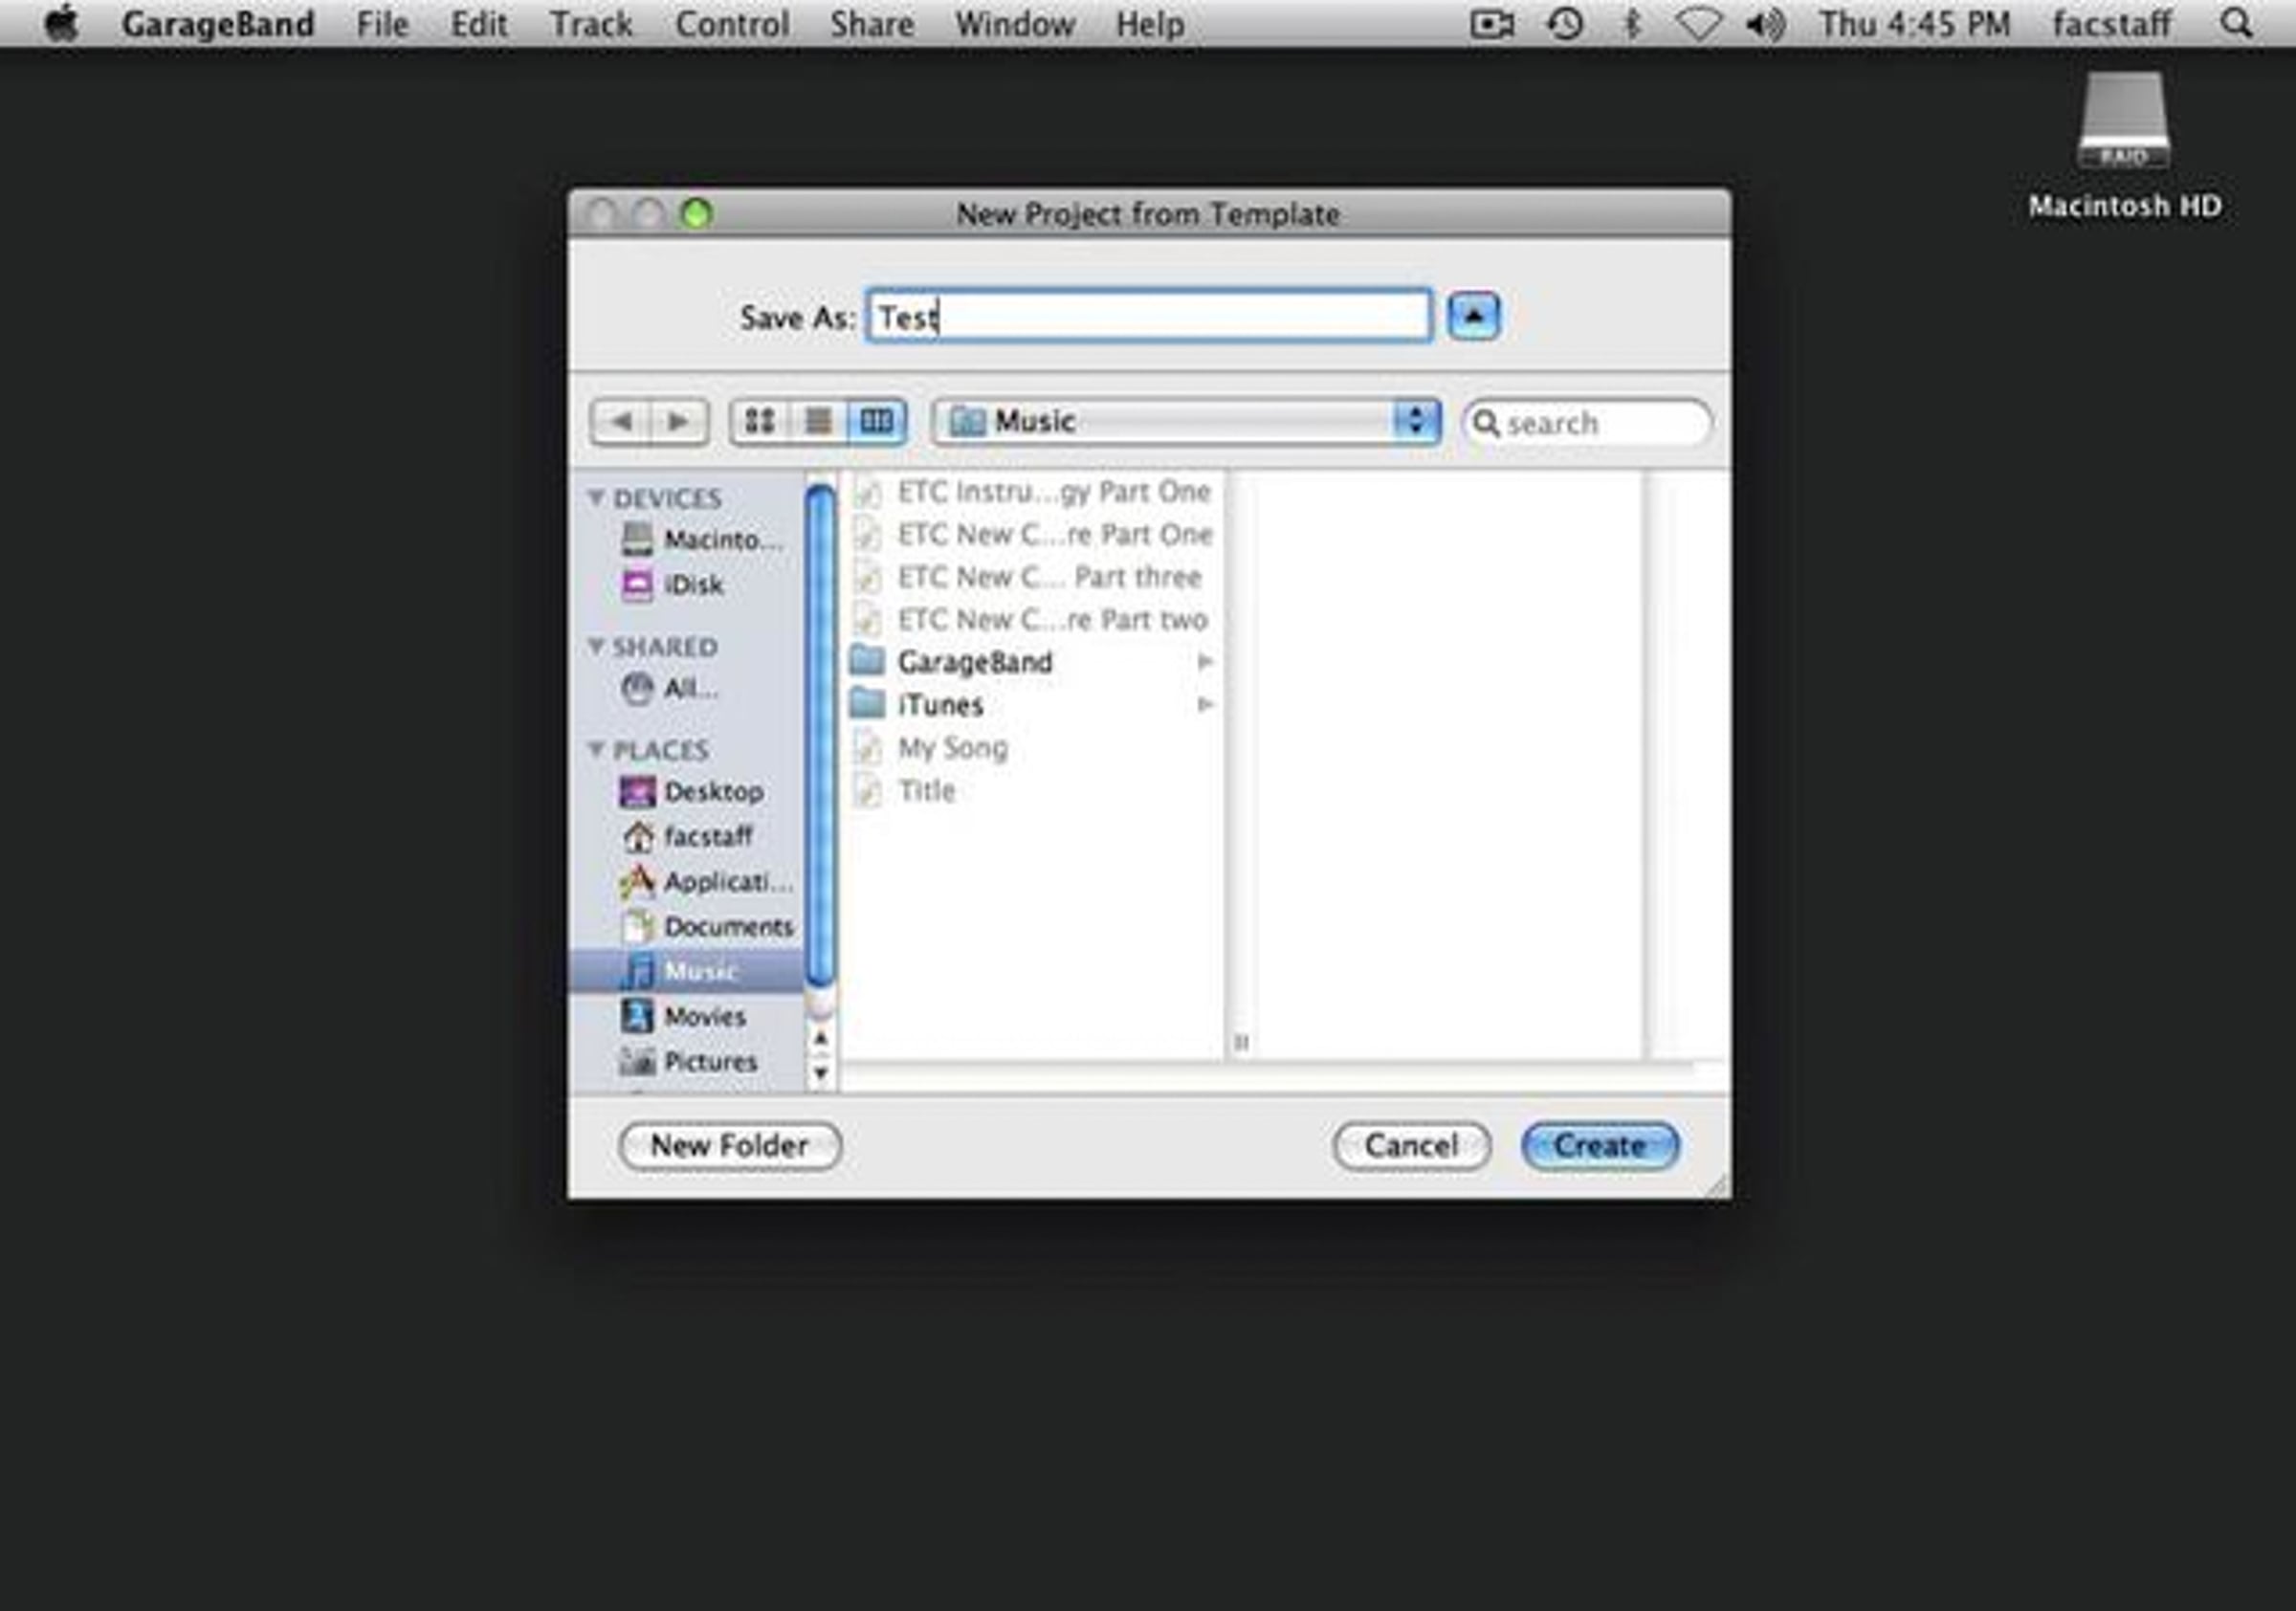Open the Control menu
The height and width of the screenshot is (1611, 2296).
732,23
